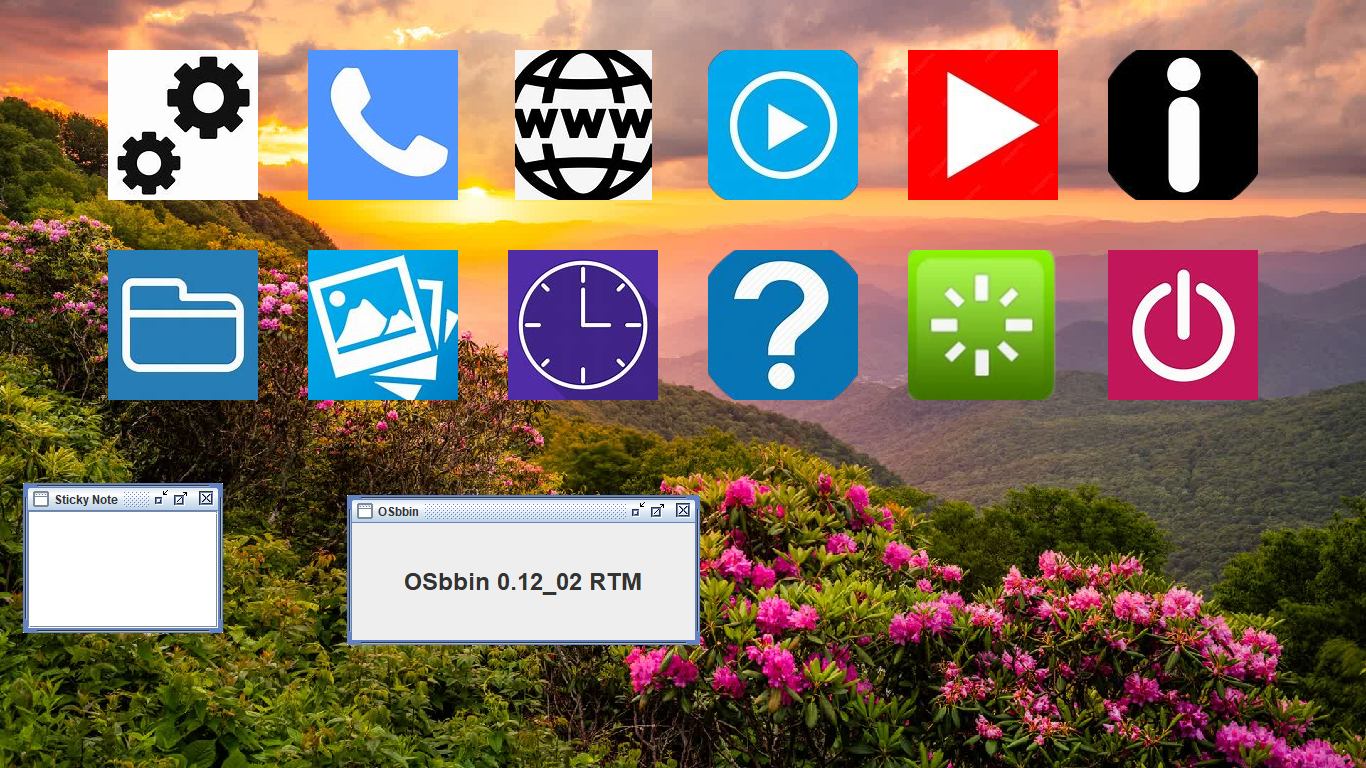This screenshot has height=768, width=1366.
Task: Maximize the Sticky Note window
Action: 180,498
